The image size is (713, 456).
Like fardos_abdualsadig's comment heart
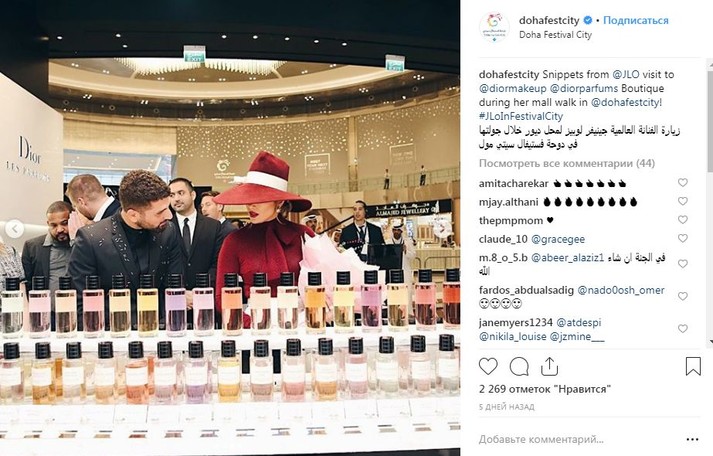tap(683, 296)
